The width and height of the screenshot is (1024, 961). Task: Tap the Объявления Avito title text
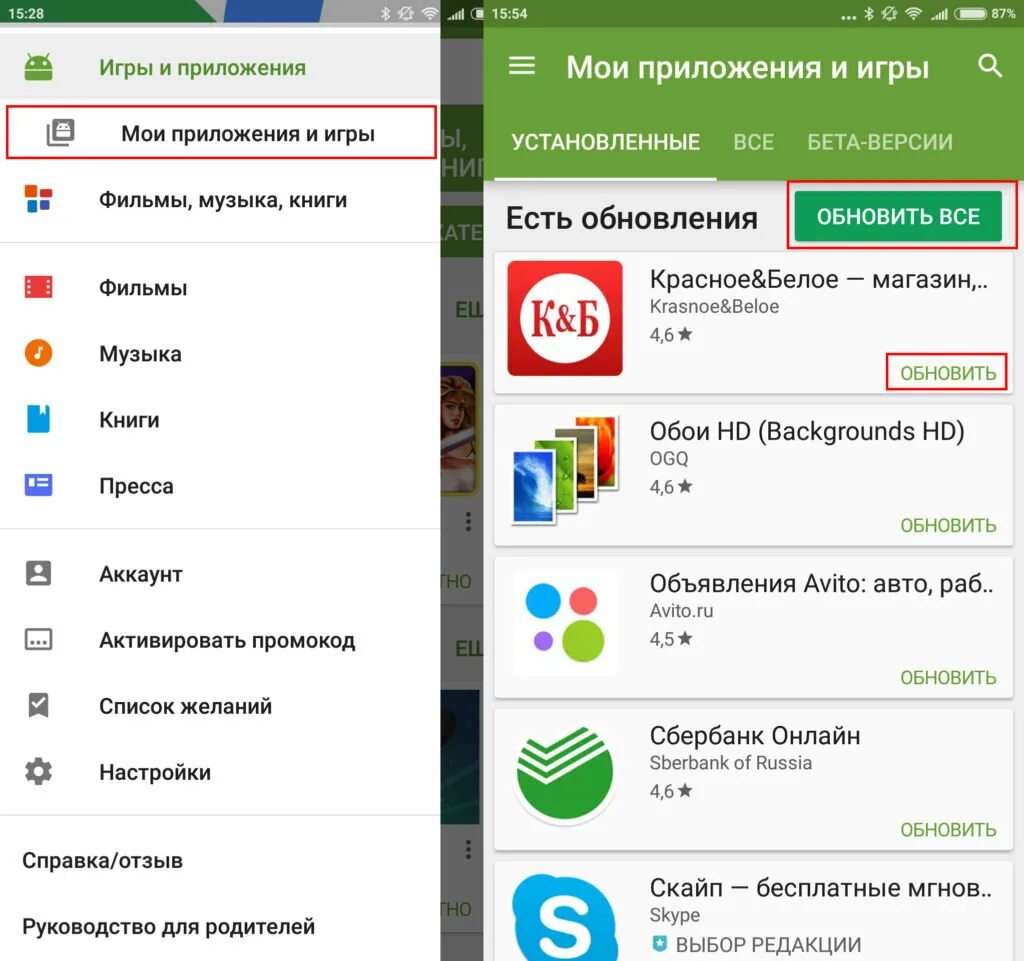(x=821, y=583)
